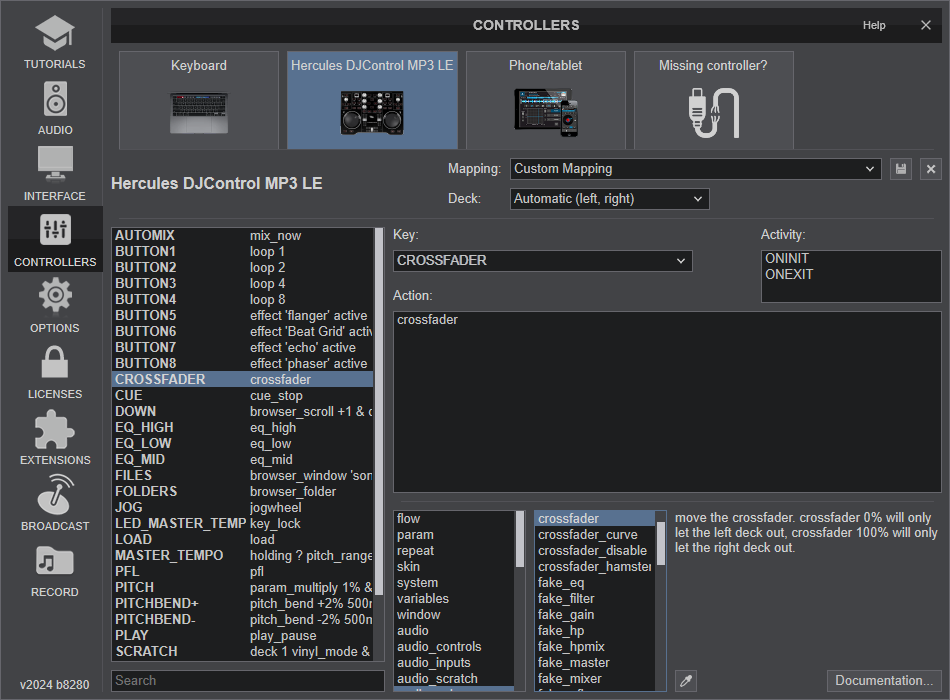The height and width of the screenshot is (700, 950).
Task: Select the BUTTON1 mapping row
Action: click(243, 252)
